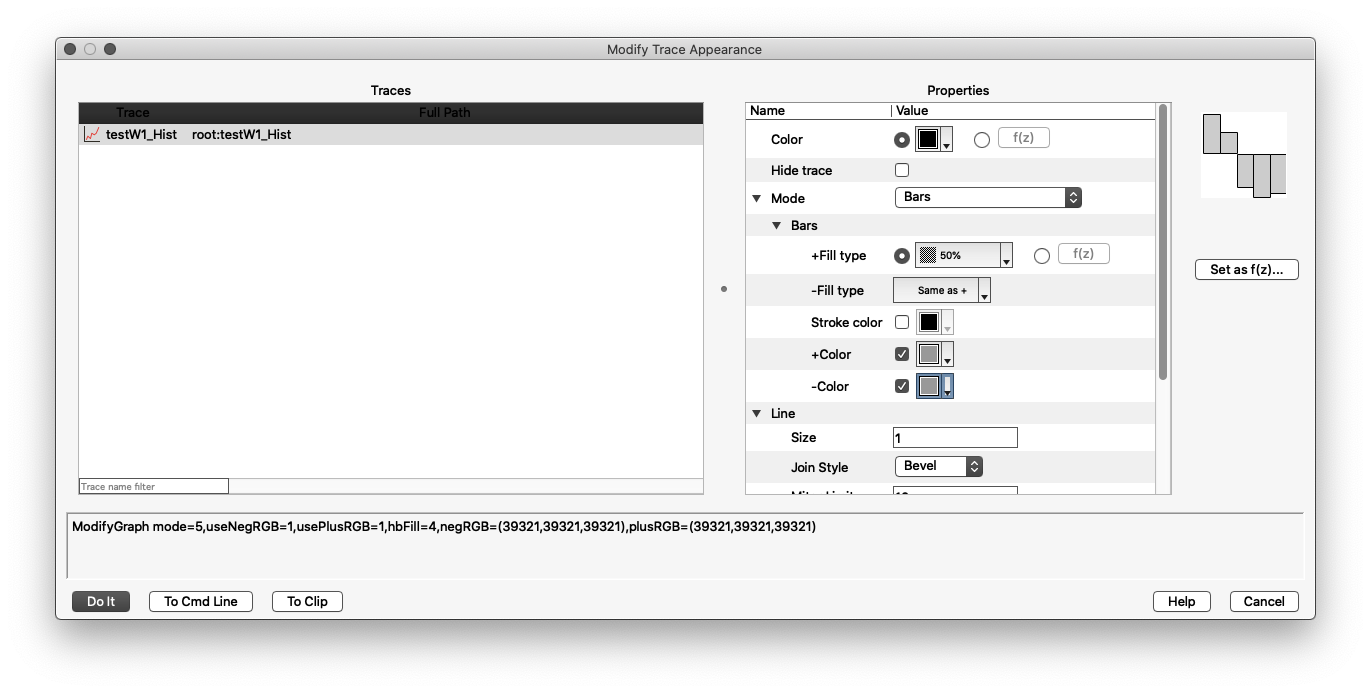The width and height of the screenshot is (1371, 693).
Task: Enable the Stroke color checkbox
Action: click(x=902, y=322)
